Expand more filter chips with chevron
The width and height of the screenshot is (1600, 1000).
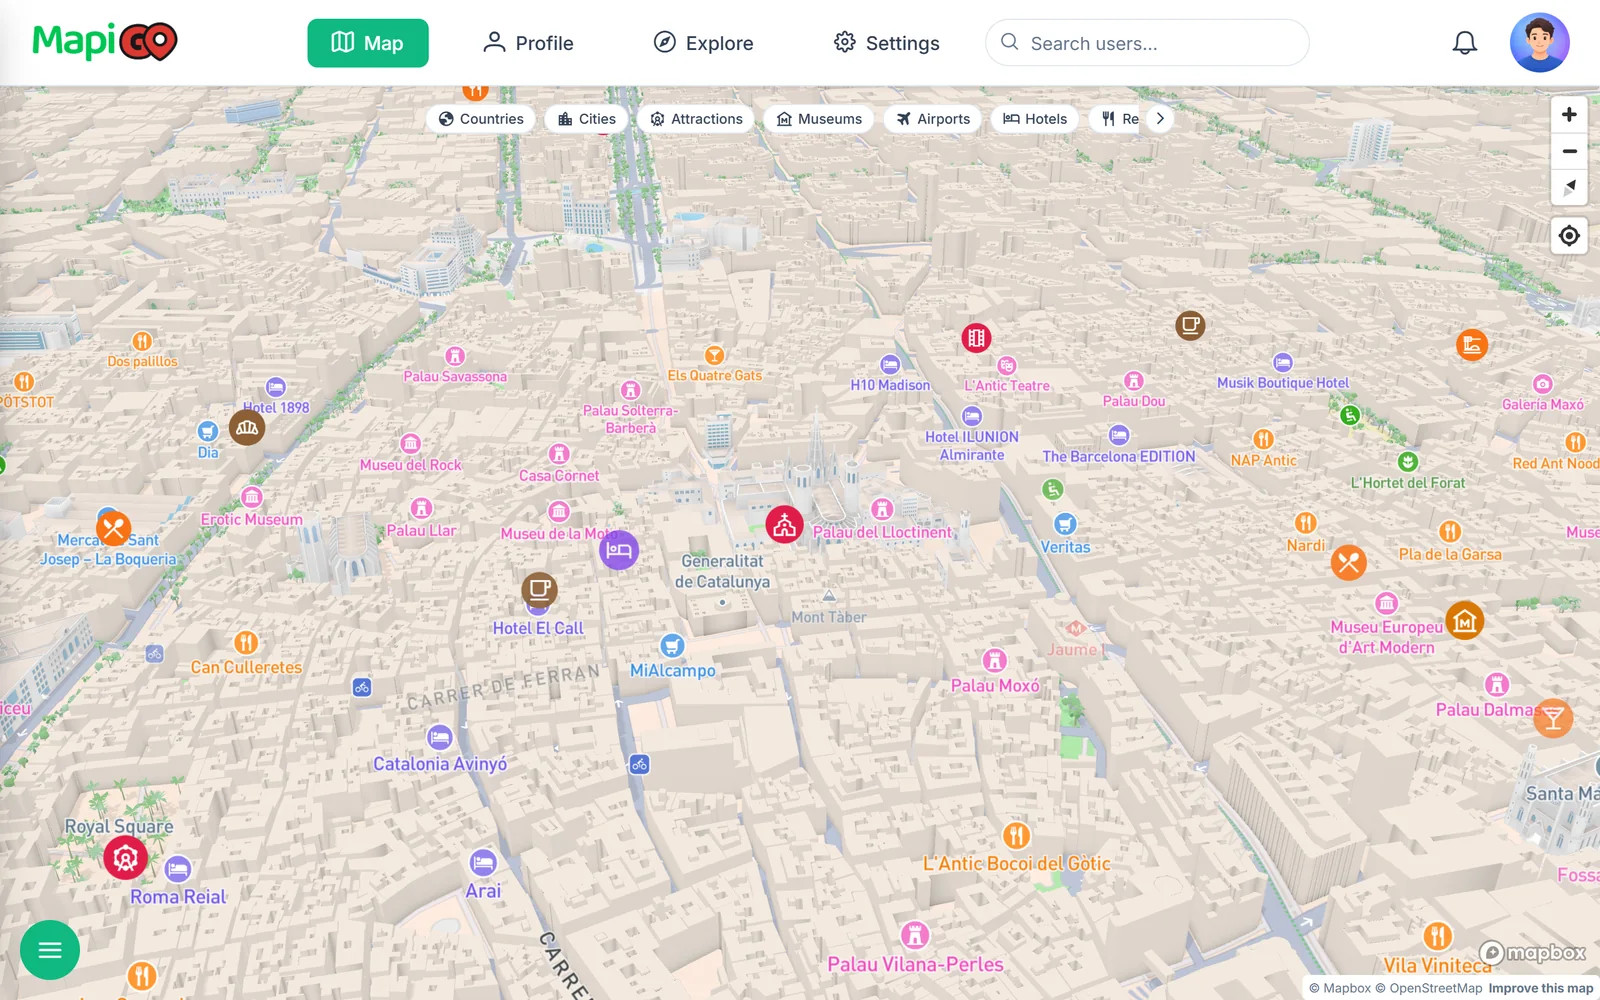coord(1160,119)
